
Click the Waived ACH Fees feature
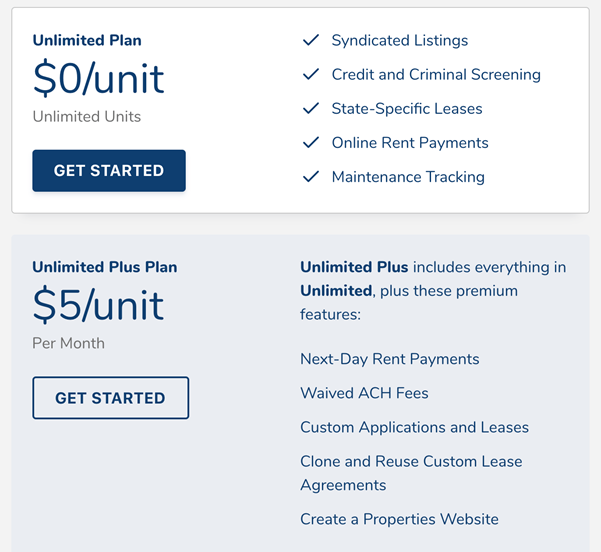pos(364,393)
